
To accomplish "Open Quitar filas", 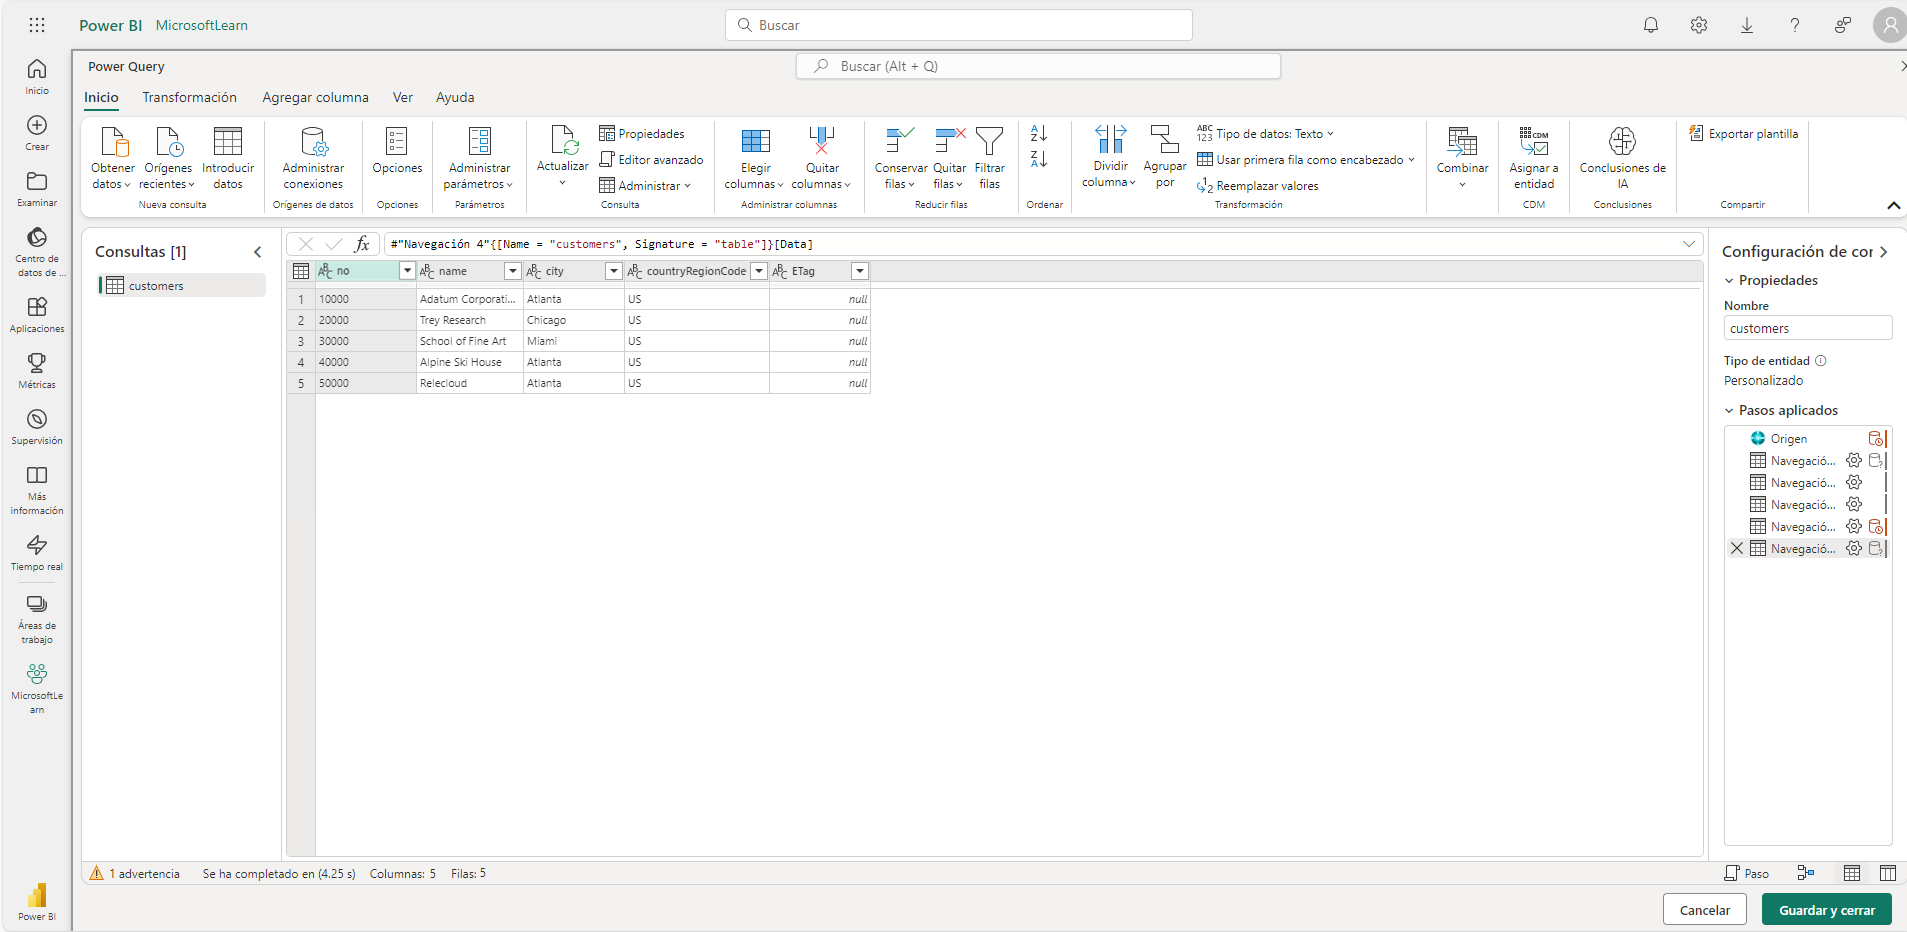I will 949,158.
